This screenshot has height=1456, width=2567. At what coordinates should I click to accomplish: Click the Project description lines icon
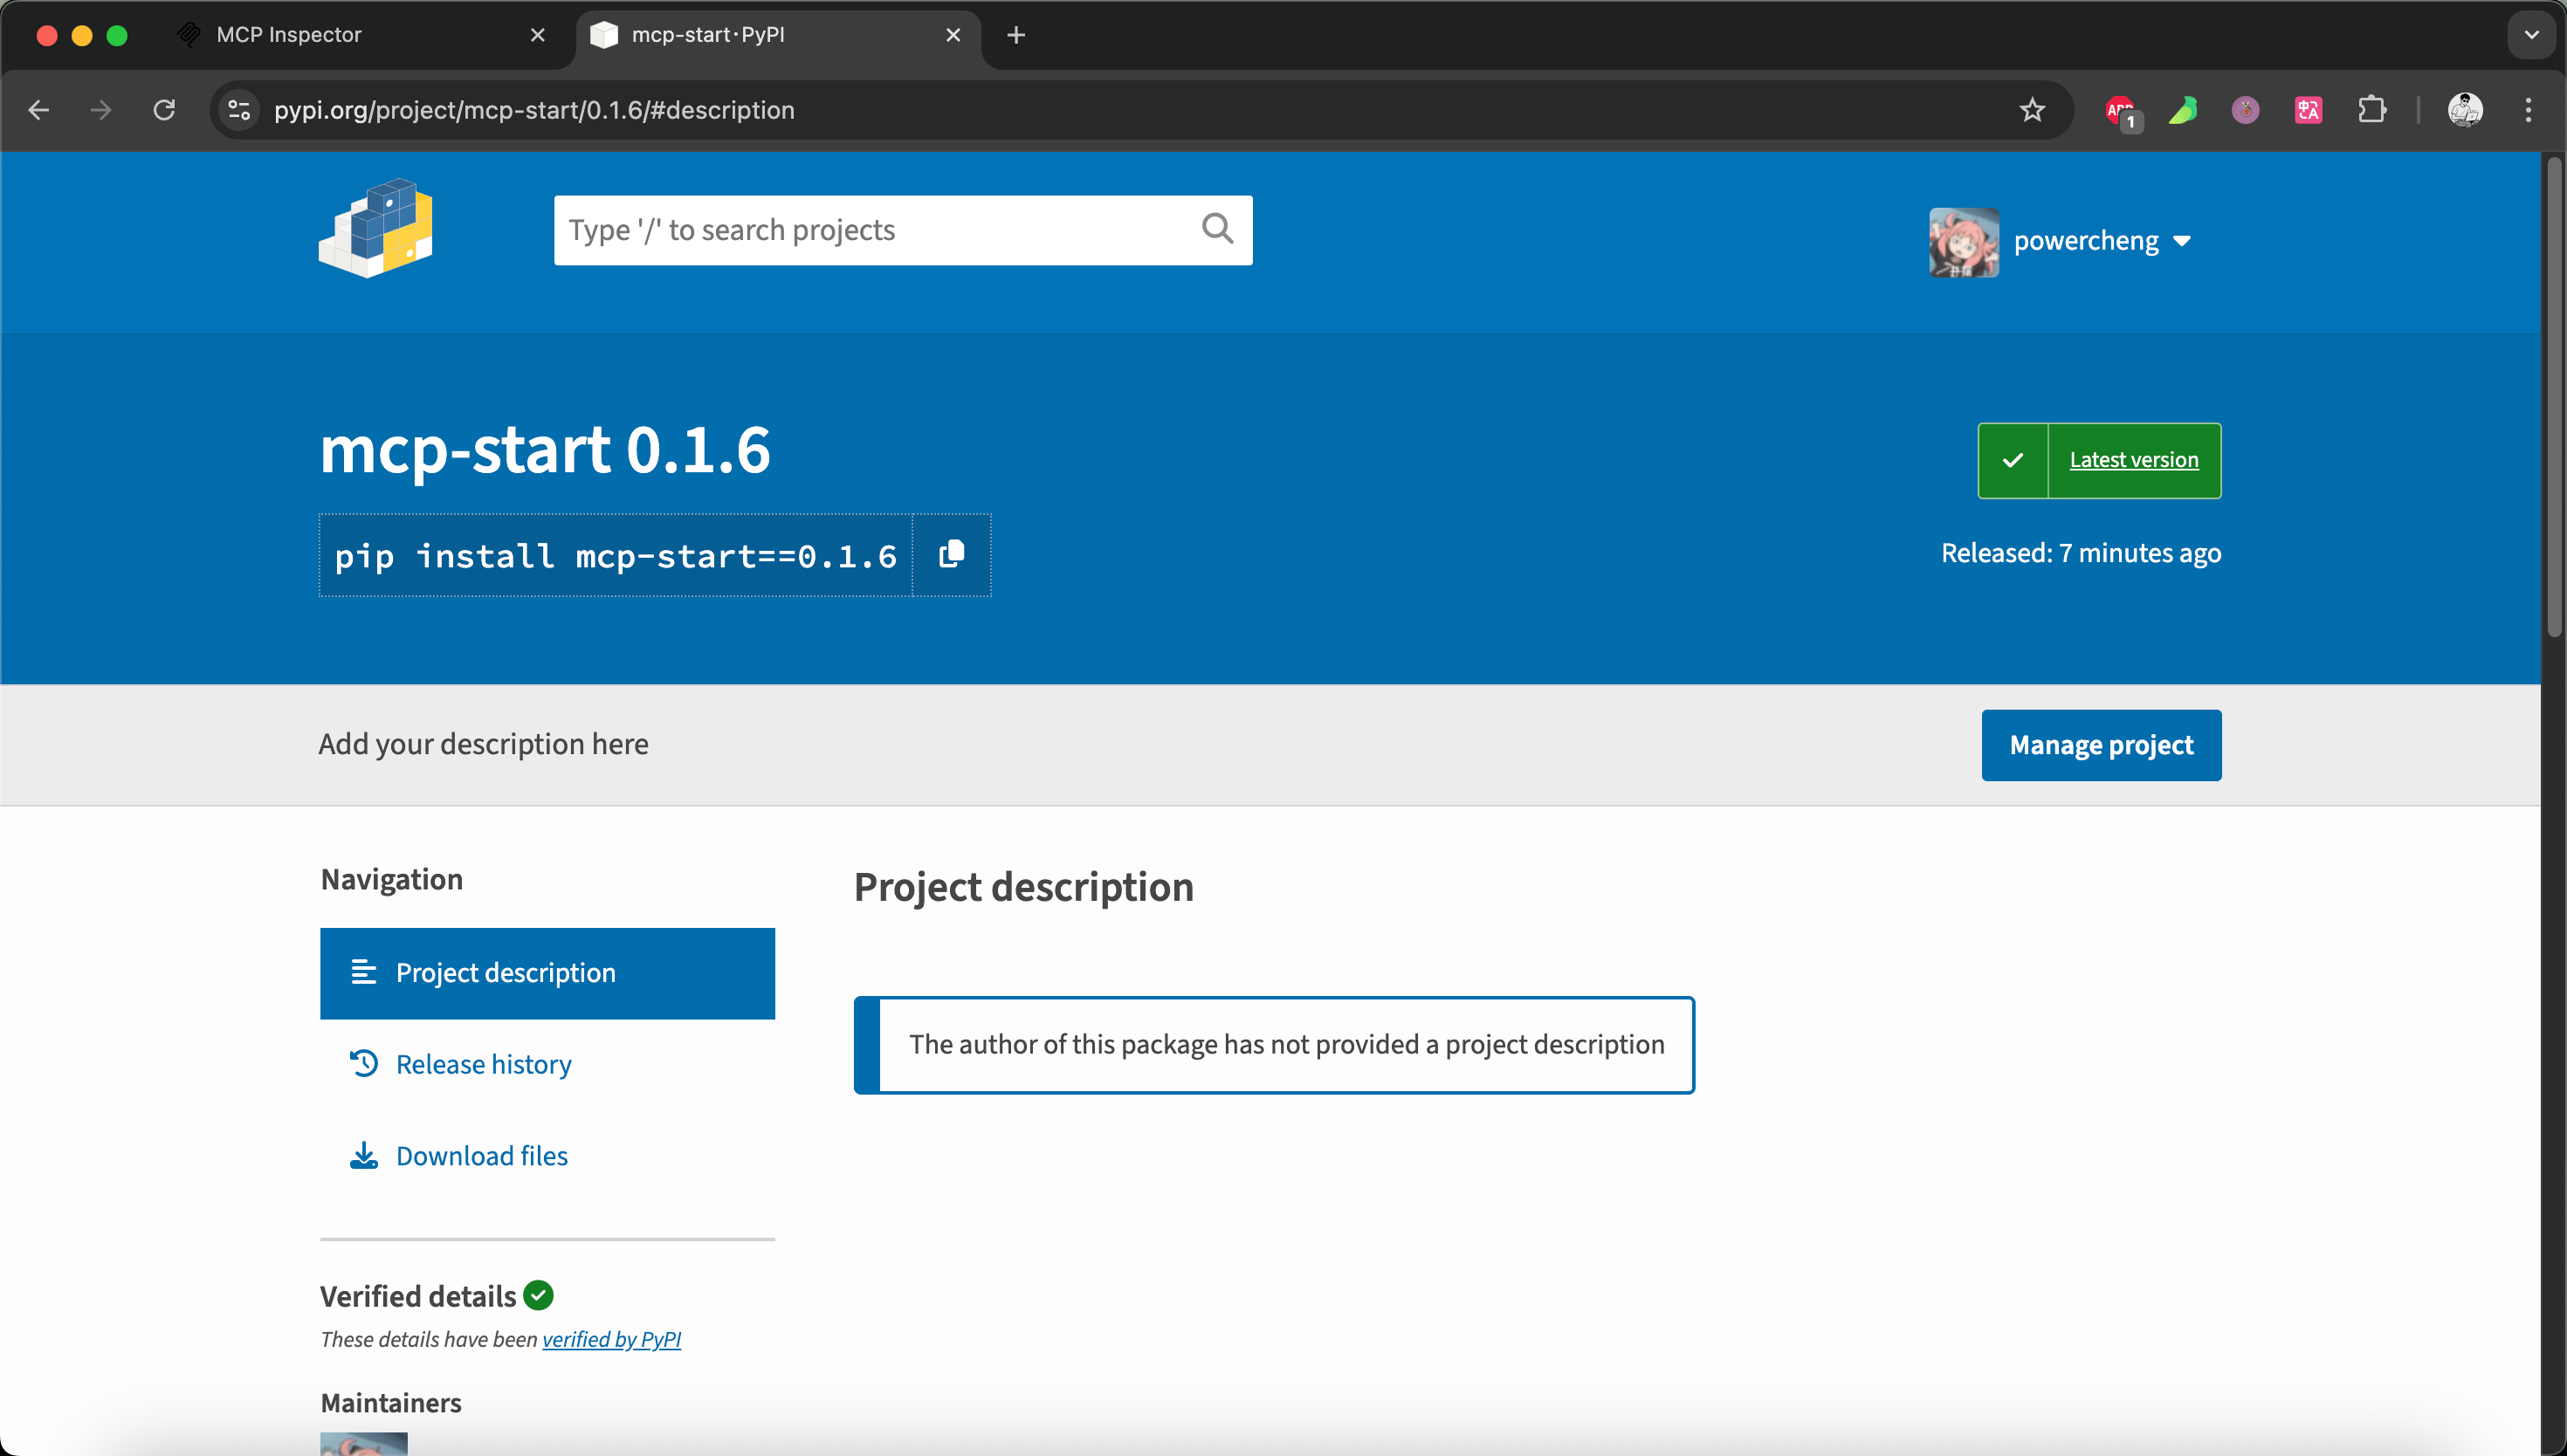364,972
